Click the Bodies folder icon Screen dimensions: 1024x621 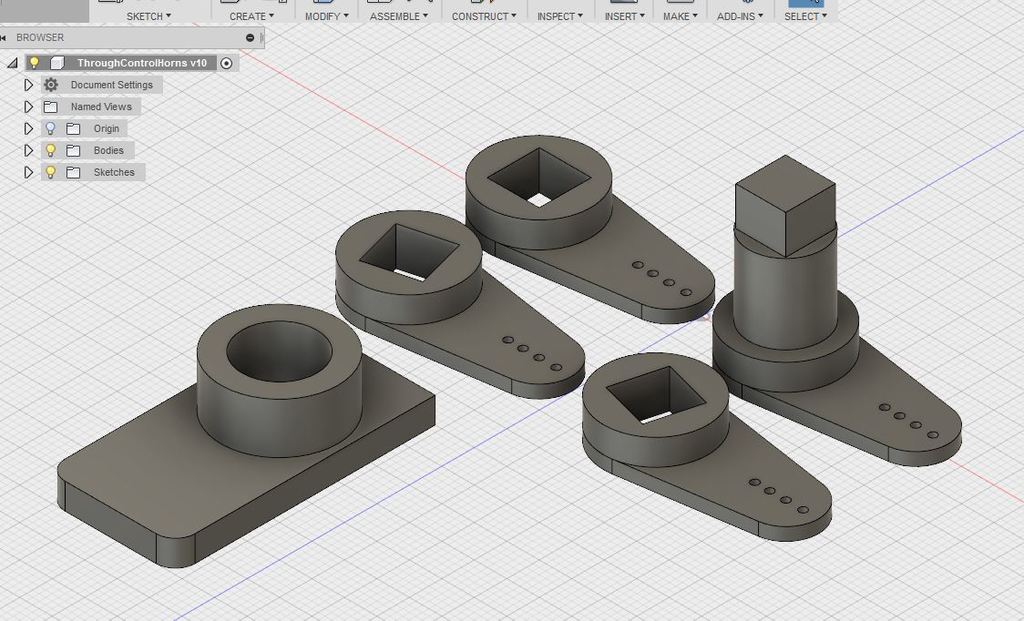(73, 151)
